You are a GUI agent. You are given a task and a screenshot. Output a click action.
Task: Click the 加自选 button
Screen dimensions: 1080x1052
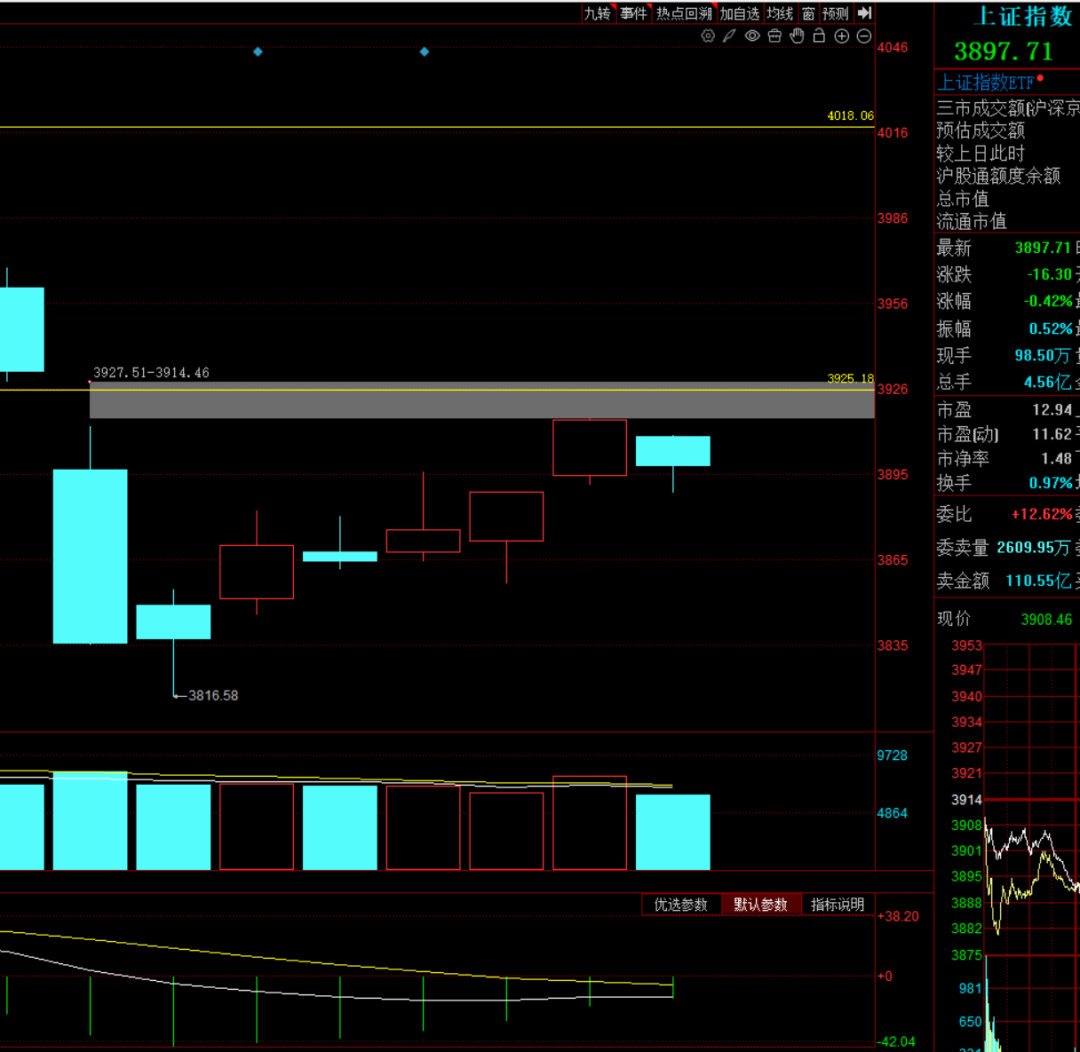click(740, 13)
